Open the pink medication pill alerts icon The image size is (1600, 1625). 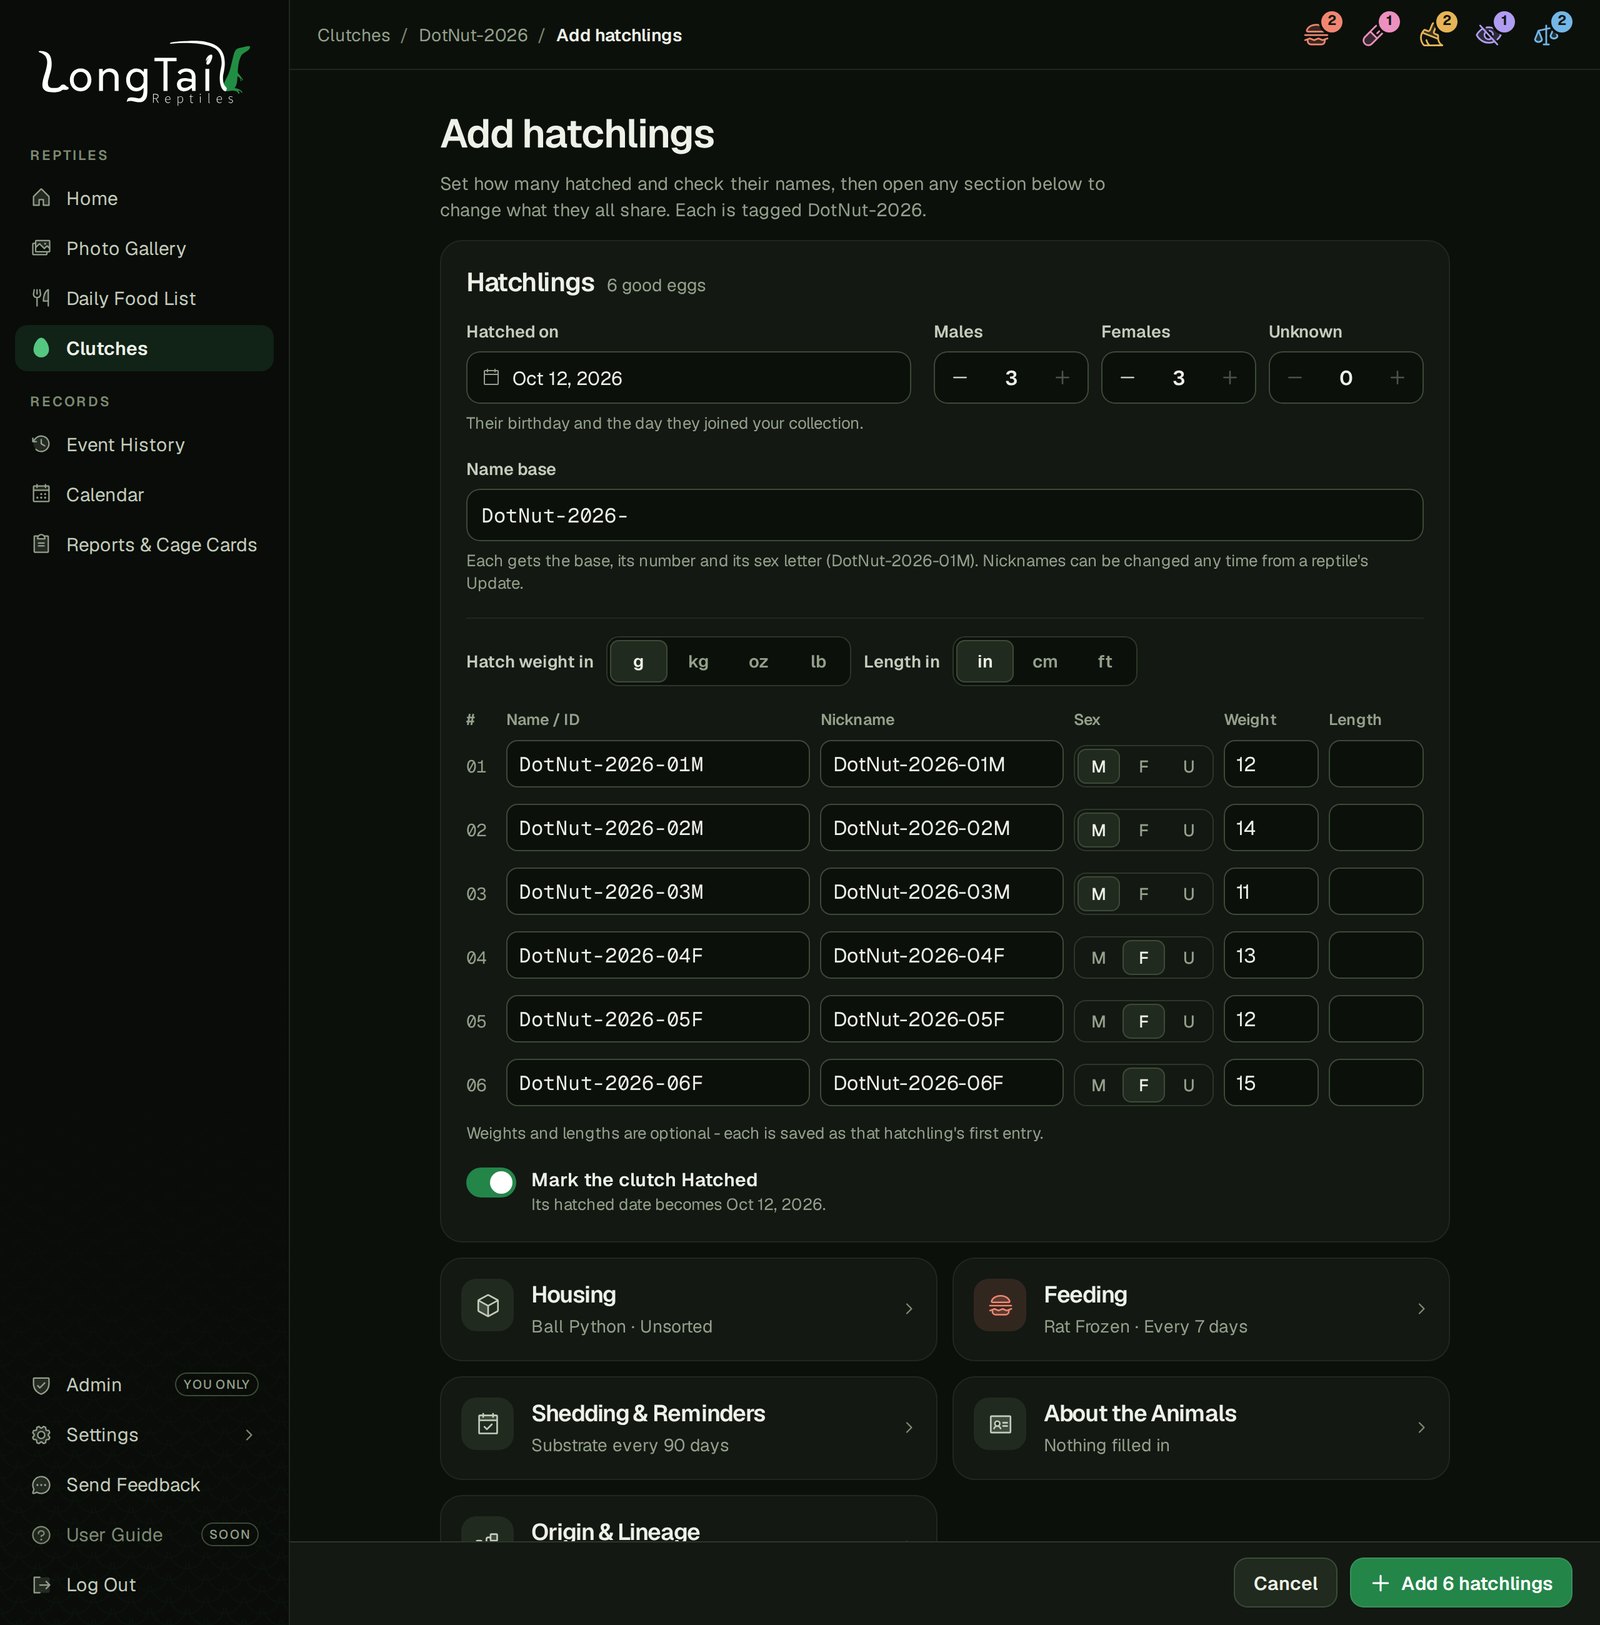[x=1375, y=35]
